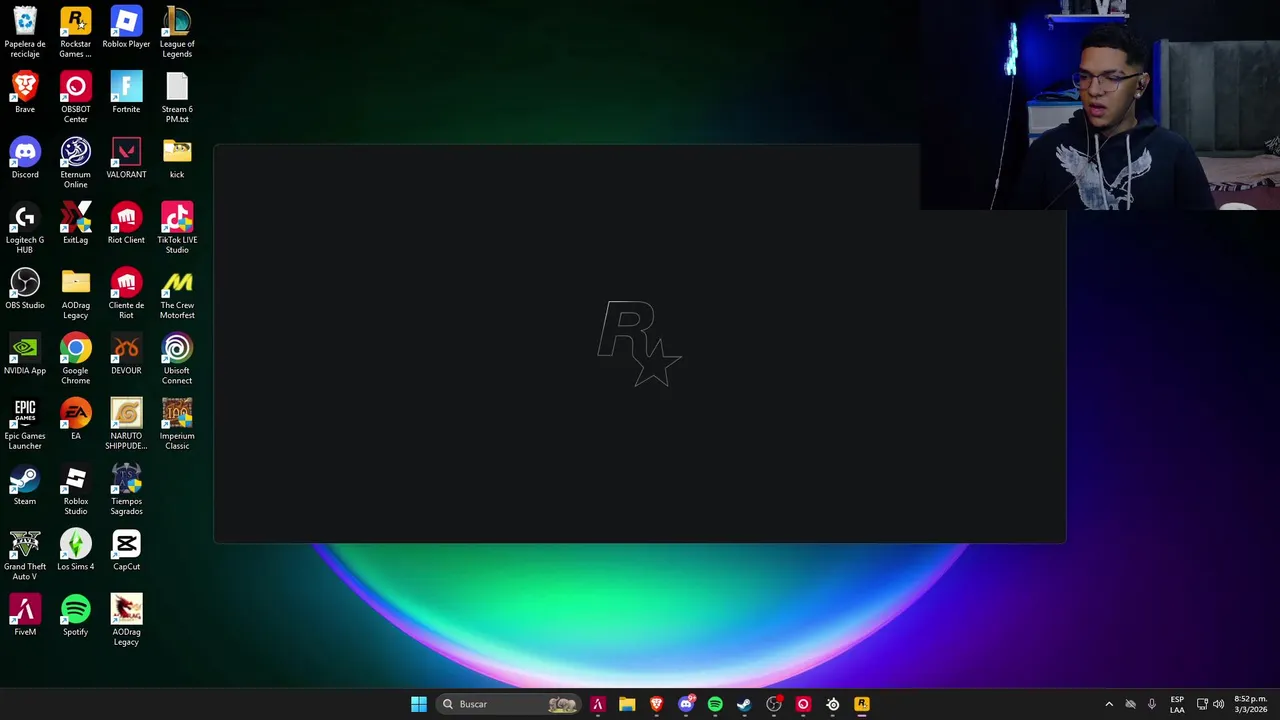Open OBSBOT Center desktop icon
Image resolution: width=1280 pixels, height=720 pixels.
[x=75, y=97]
